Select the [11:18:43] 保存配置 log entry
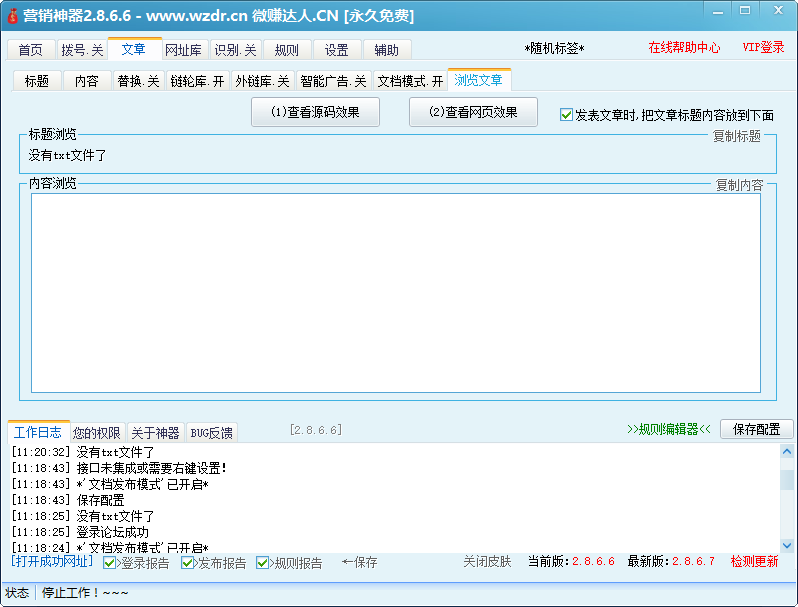Viewport: 798px width, 607px height. [x=68, y=500]
